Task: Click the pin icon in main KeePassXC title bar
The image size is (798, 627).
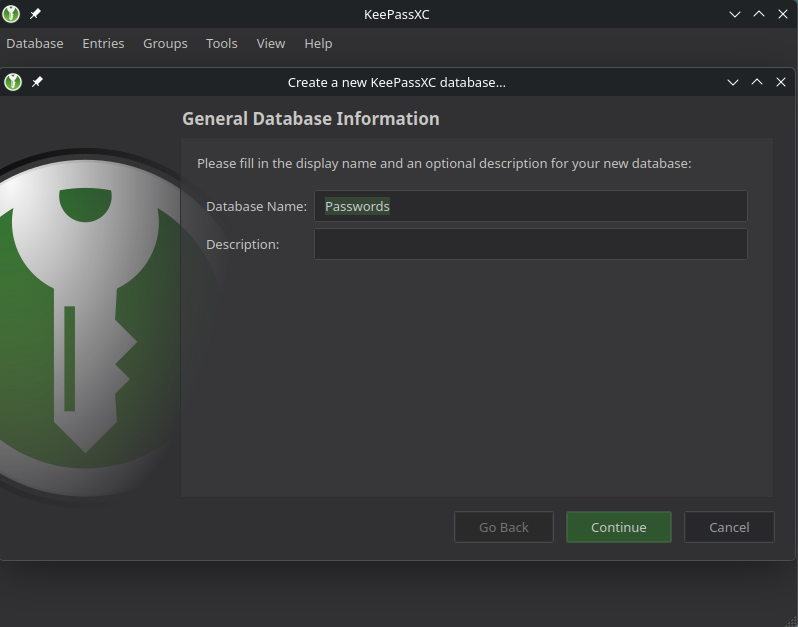Action: [35, 14]
